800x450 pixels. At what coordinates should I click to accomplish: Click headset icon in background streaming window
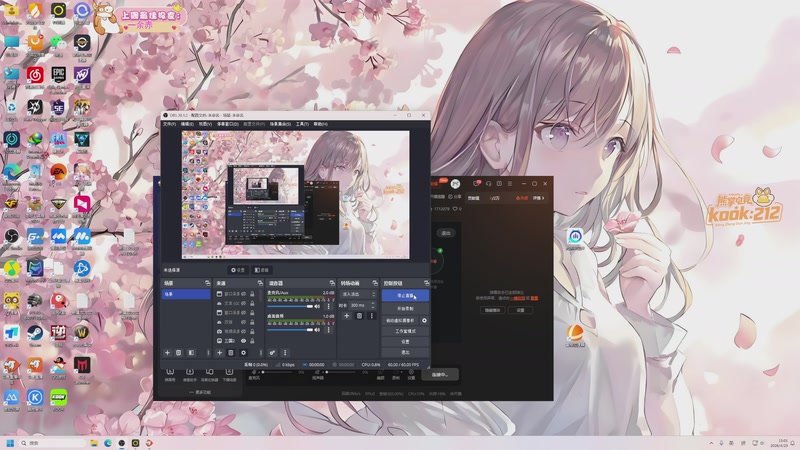tap(488, 184)
